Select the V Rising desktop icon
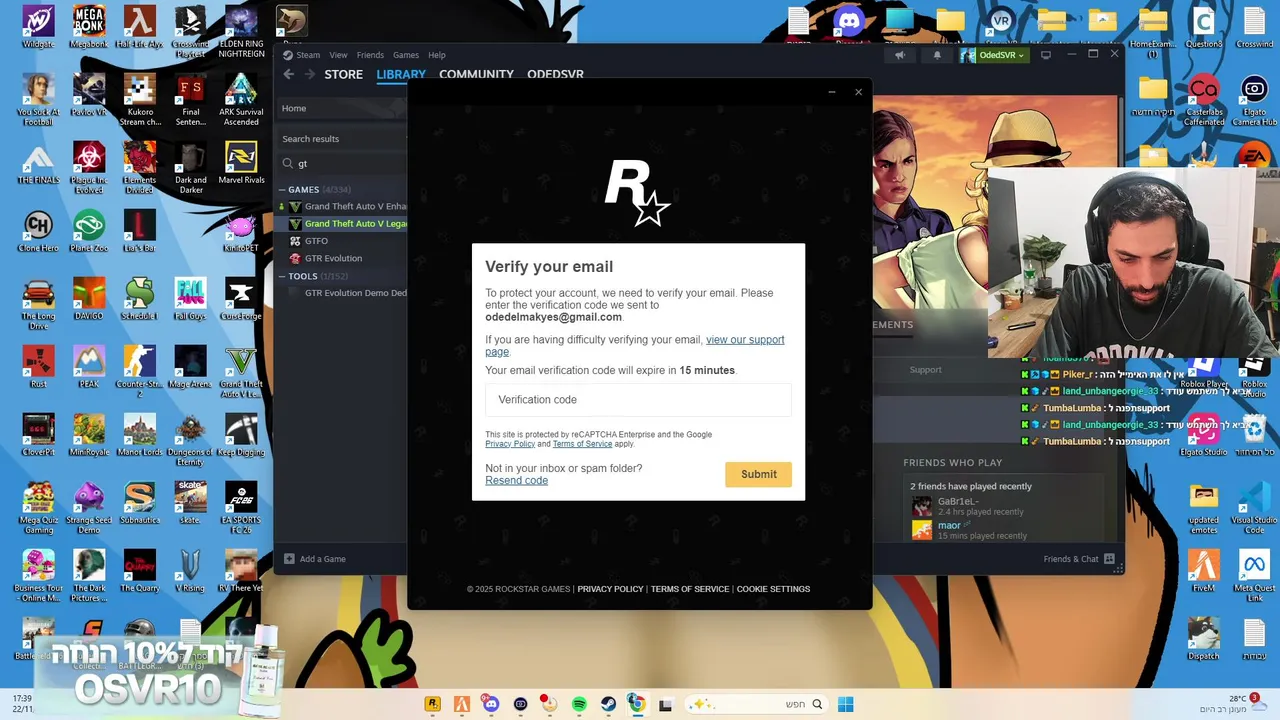Viewport: 1280px width, 720px height. click(190, 571)
